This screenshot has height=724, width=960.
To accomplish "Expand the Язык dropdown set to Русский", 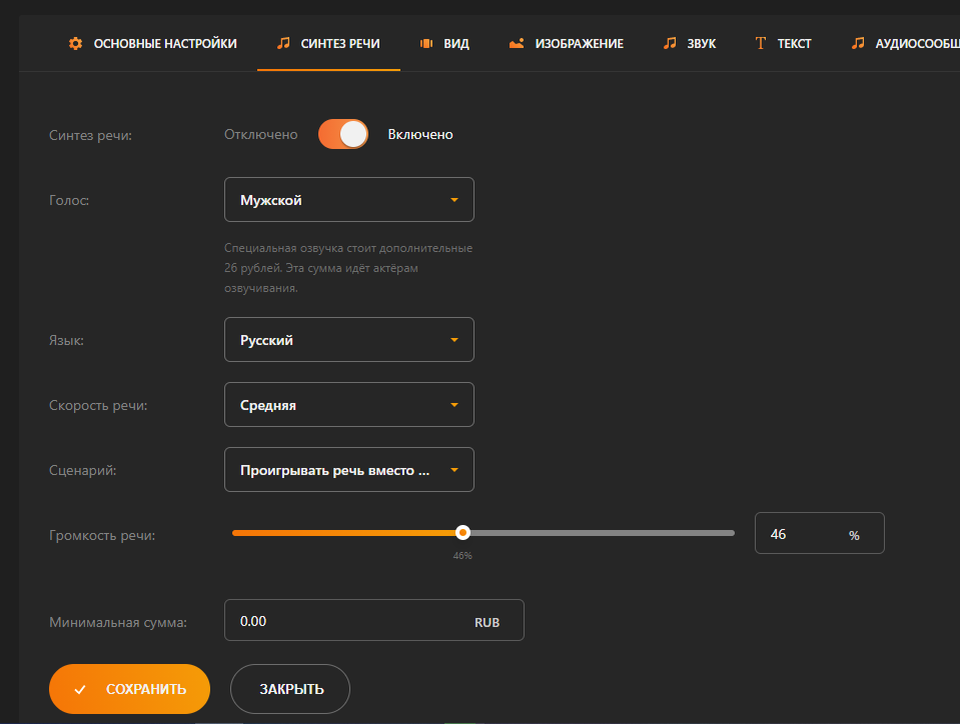I will click(x=349, y=339).
